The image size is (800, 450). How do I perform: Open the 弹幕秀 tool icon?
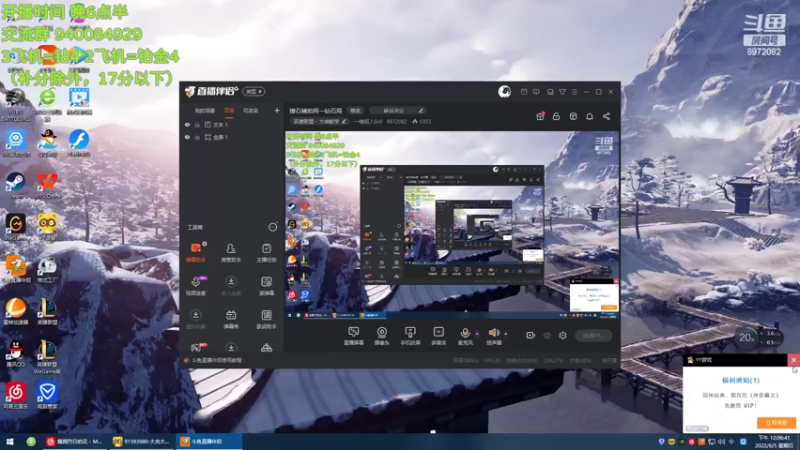[231, 319]
